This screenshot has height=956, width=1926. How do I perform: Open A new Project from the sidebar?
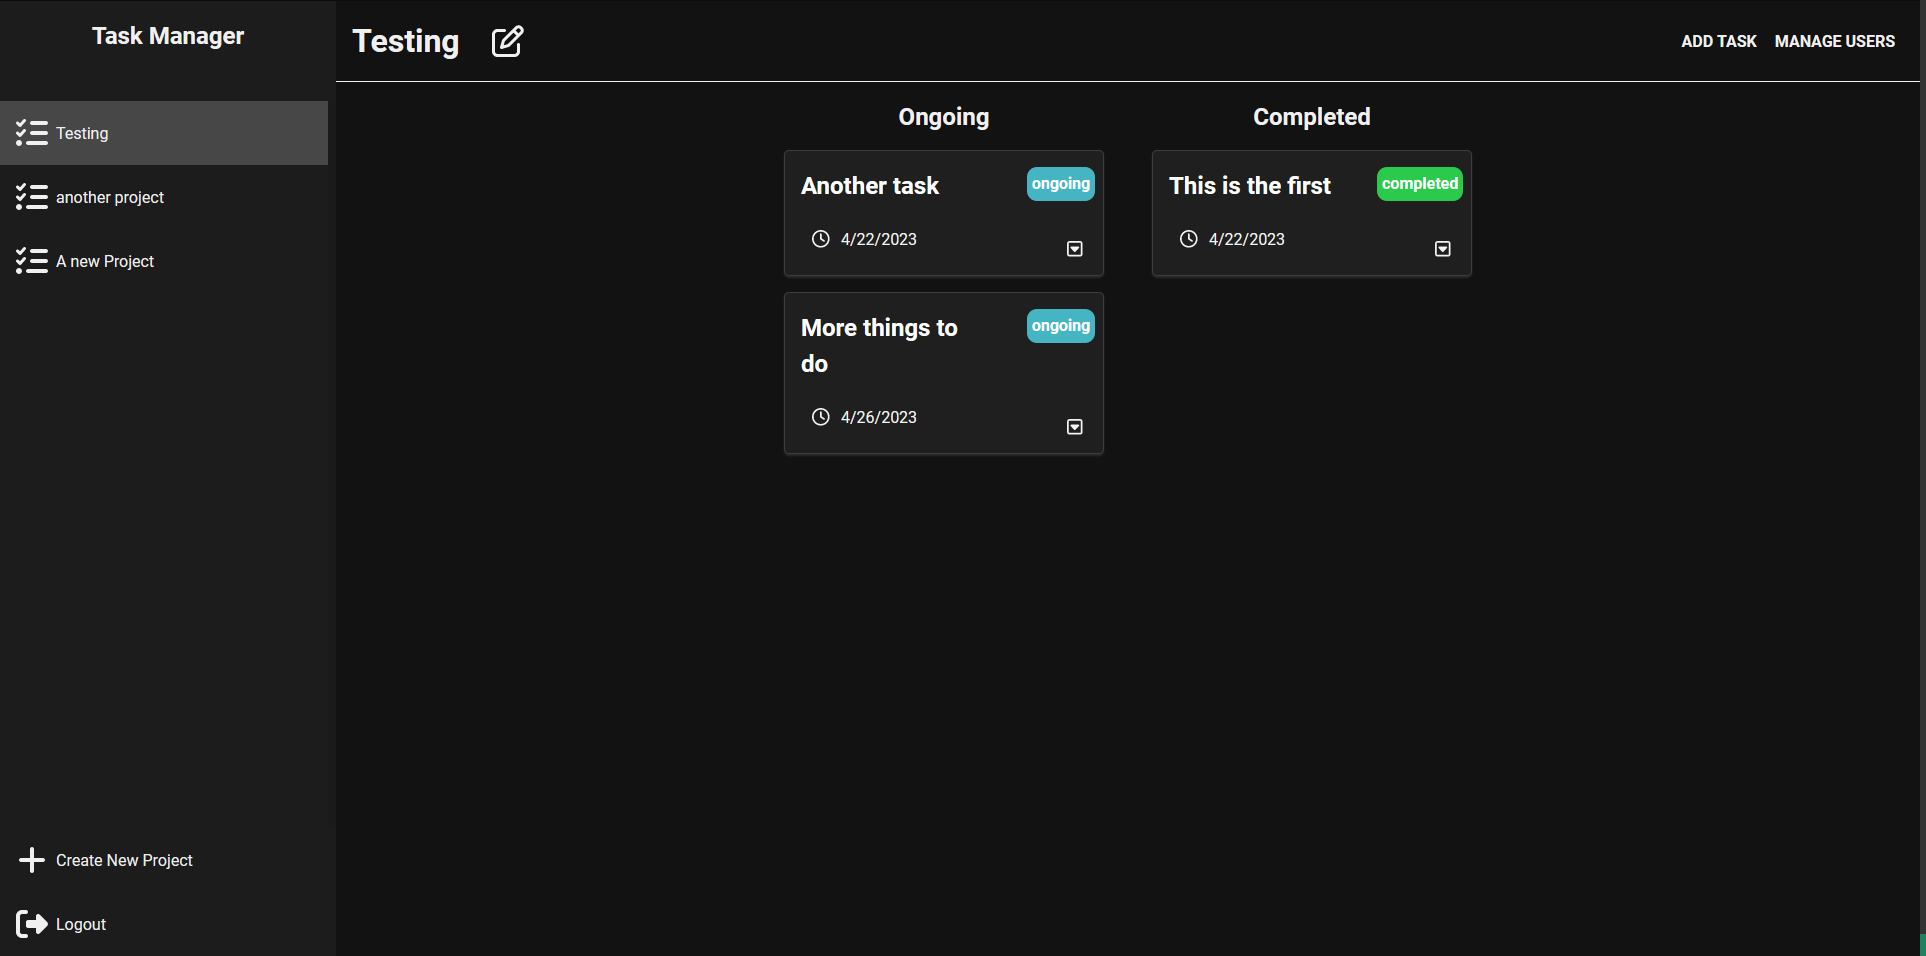[164, 261]
